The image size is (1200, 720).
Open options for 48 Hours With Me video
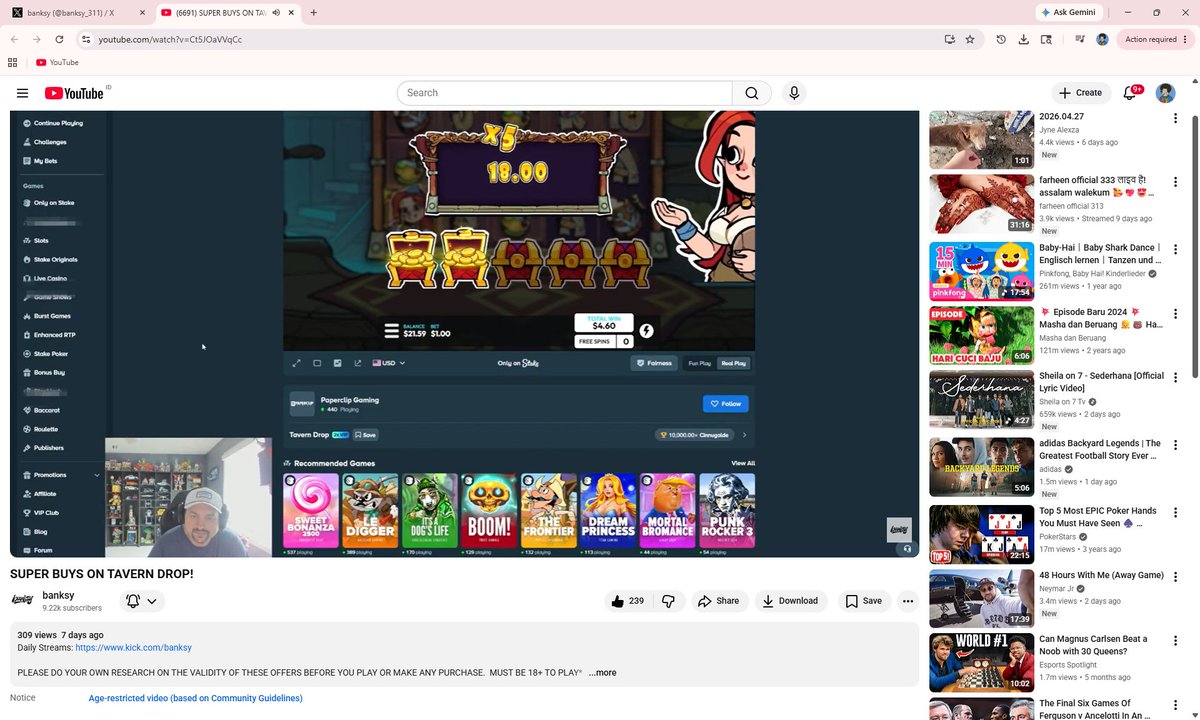coord(1175,577)
